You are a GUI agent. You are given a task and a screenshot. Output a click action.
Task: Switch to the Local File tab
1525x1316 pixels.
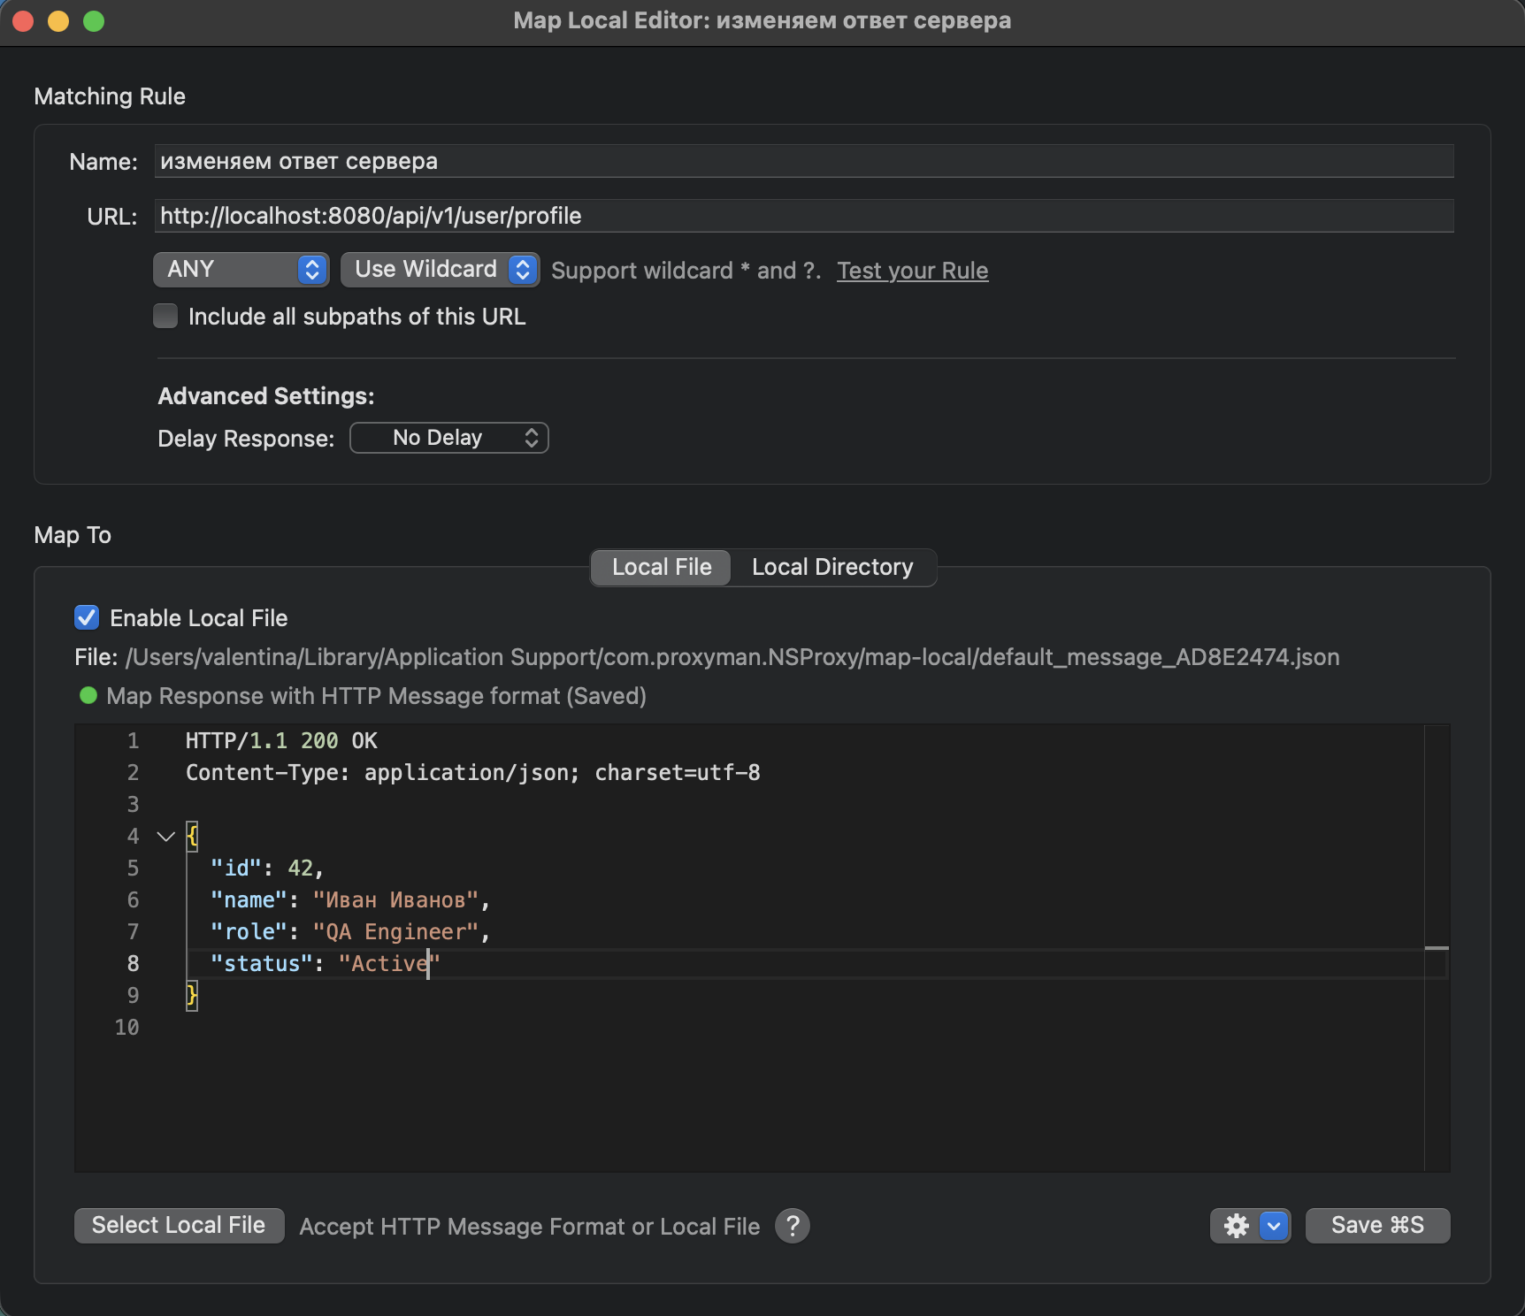[x=661, y=567]
